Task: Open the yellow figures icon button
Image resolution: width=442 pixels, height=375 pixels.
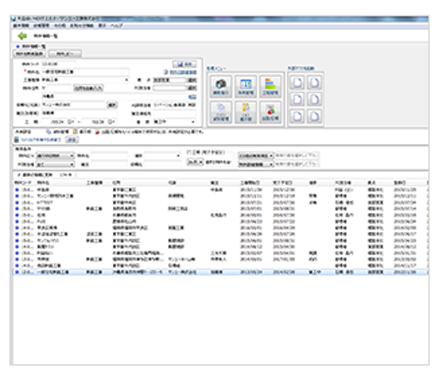Action: pyautogui.click(x=246, y=112)
